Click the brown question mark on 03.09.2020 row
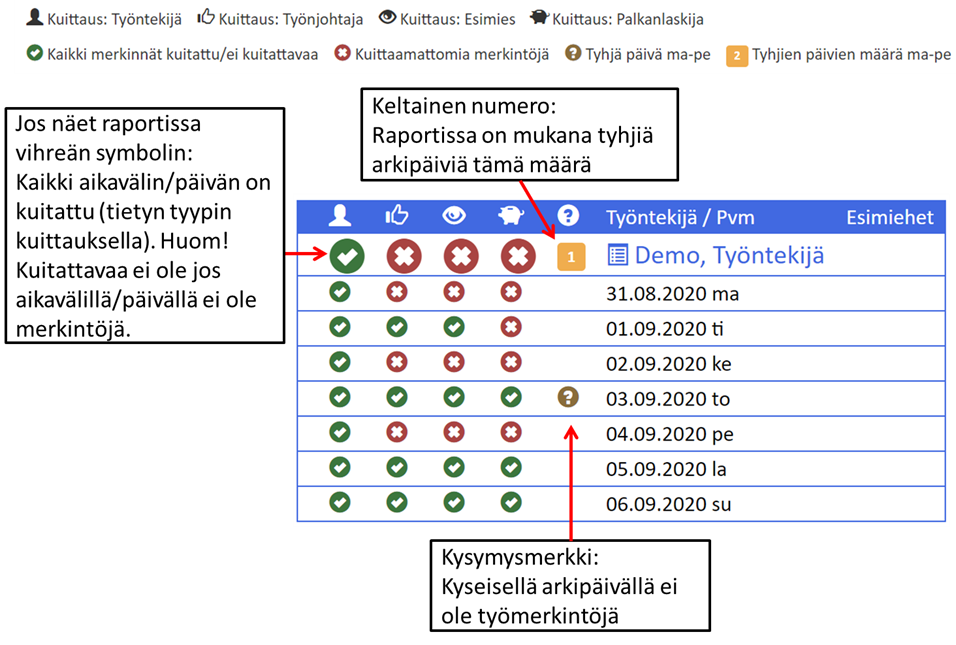This screenshot has width=956, height=645. click(x=568, y=398)
